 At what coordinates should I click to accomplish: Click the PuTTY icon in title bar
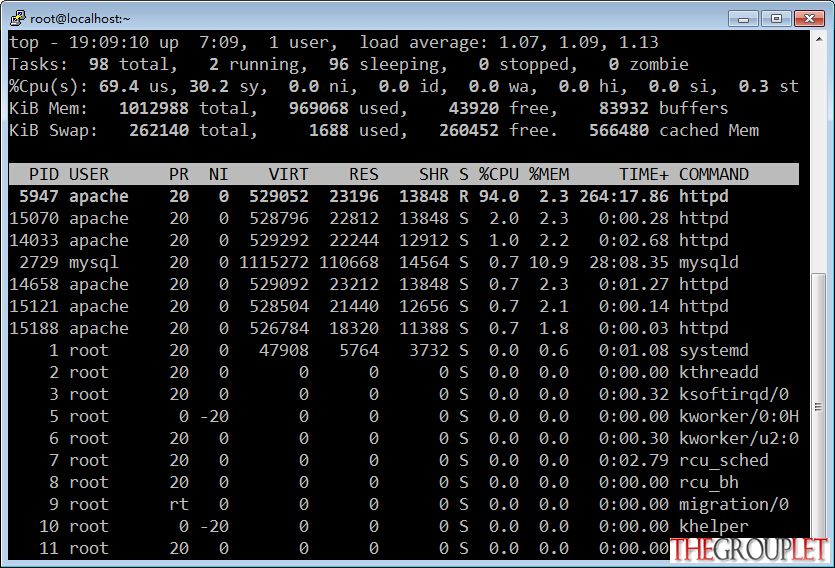[18, 18]
